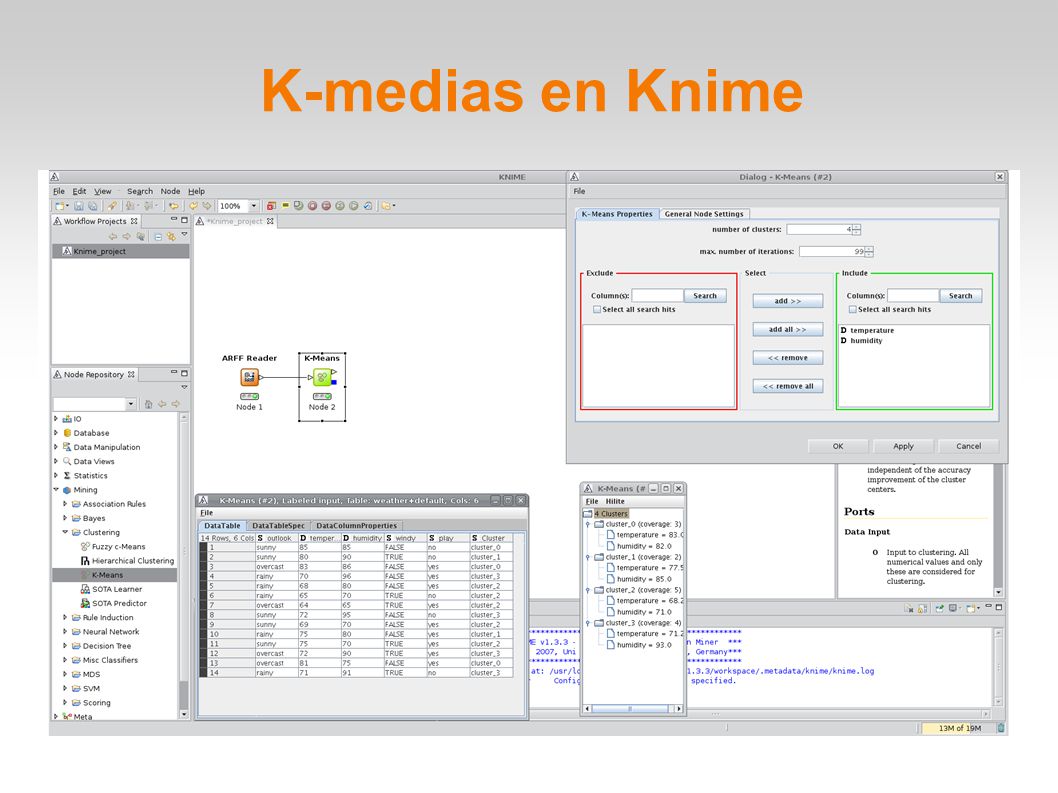Open the zoom 100% dropdown

(254, 206)
